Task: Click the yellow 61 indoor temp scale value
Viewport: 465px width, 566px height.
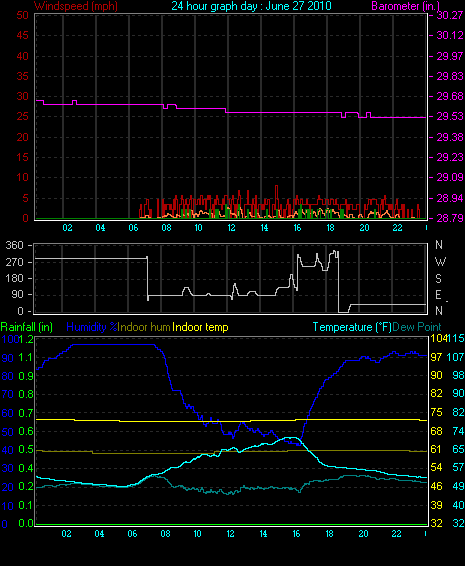Action: [x=436, y=449]
